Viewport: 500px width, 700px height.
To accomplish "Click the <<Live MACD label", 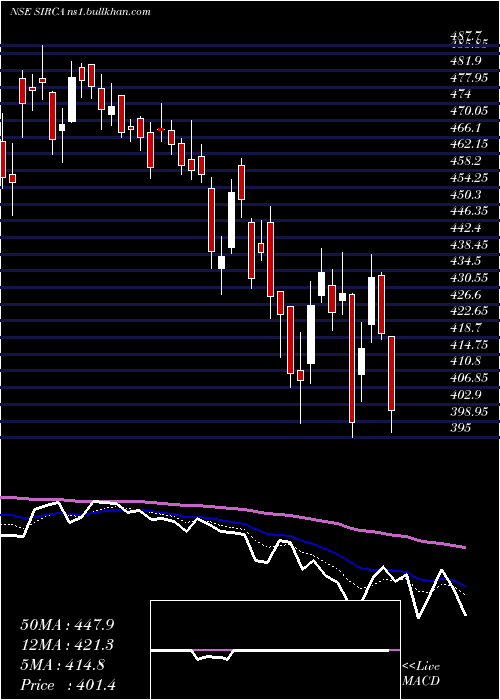I will [x=421, y=673].
